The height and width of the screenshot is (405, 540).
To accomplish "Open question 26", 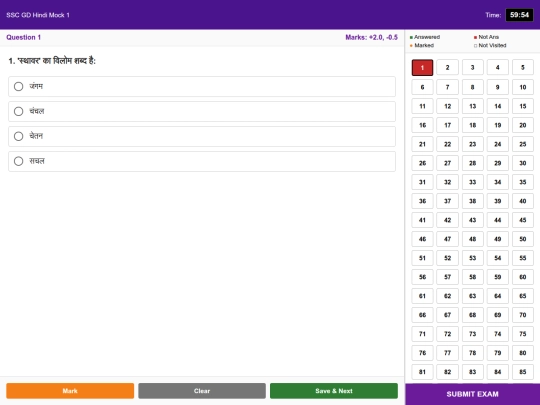I will coord(422,163).
